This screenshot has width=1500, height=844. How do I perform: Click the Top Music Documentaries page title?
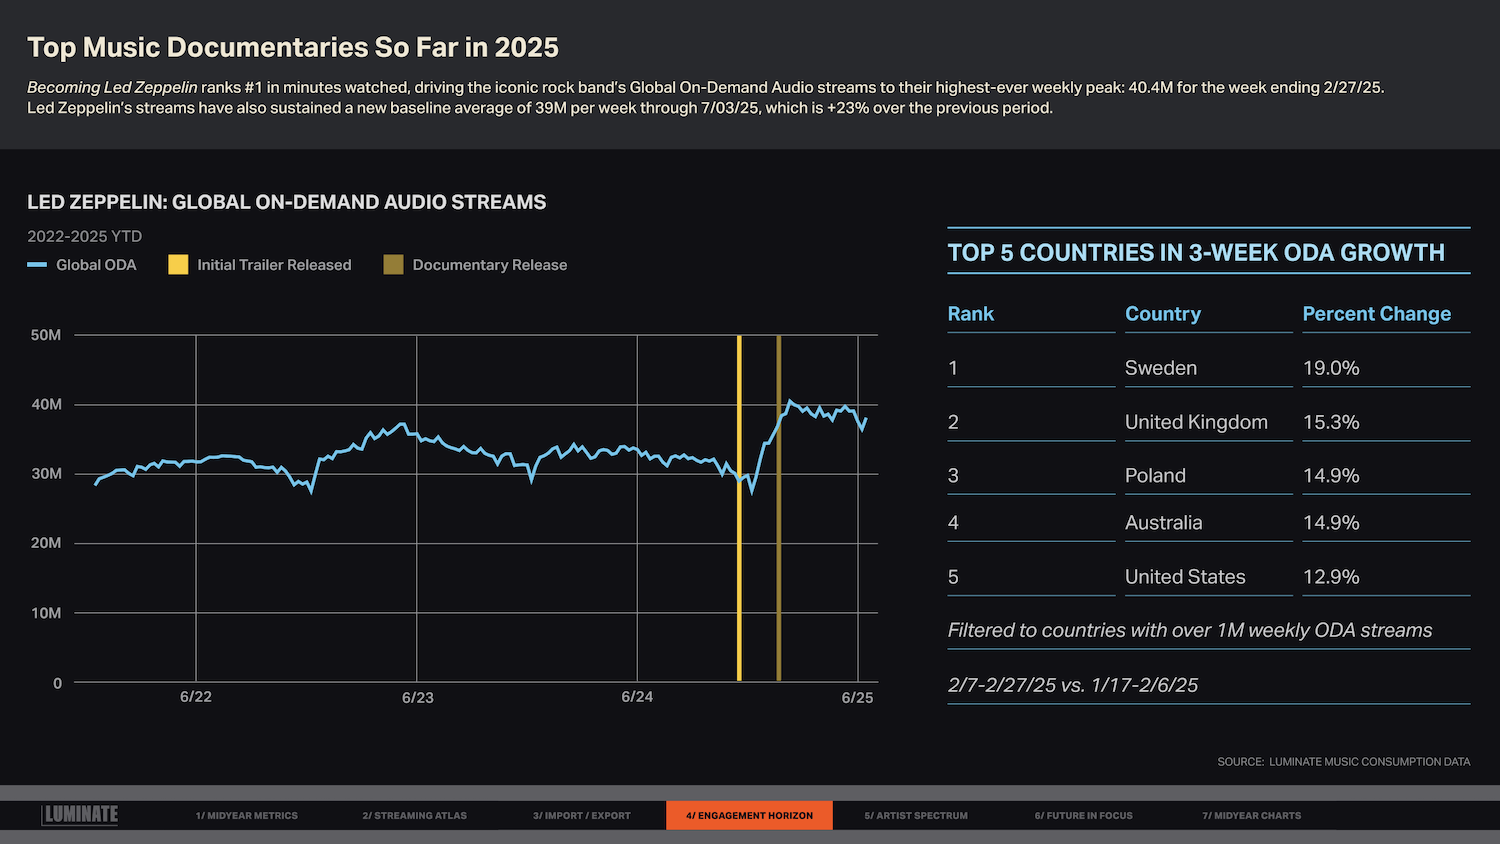coord(293,47)
